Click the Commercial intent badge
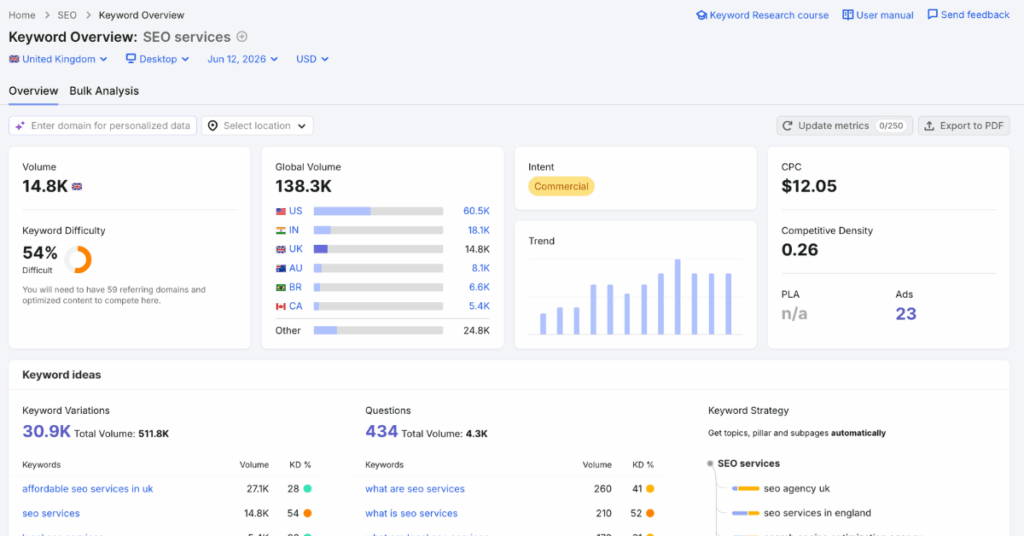The height and width of the screenshot is (536, 1024). [x=561, y=187]
